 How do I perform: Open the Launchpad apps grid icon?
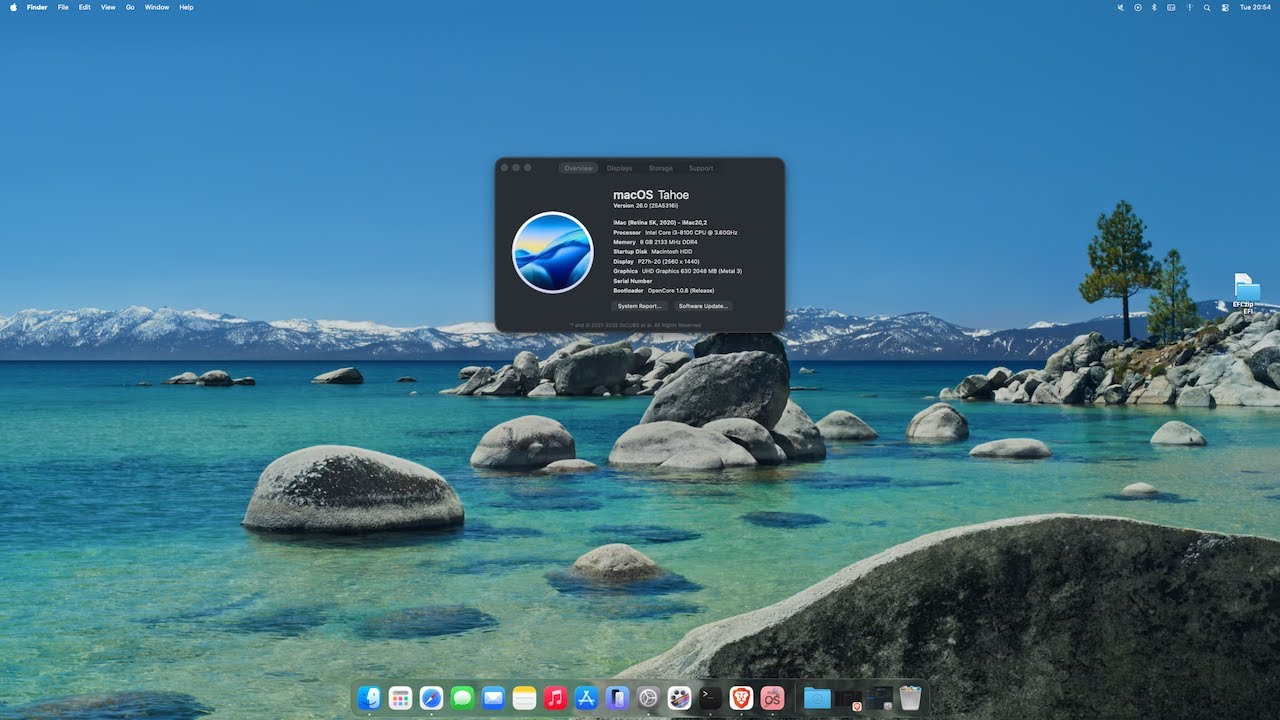click(x=400, y=698)
